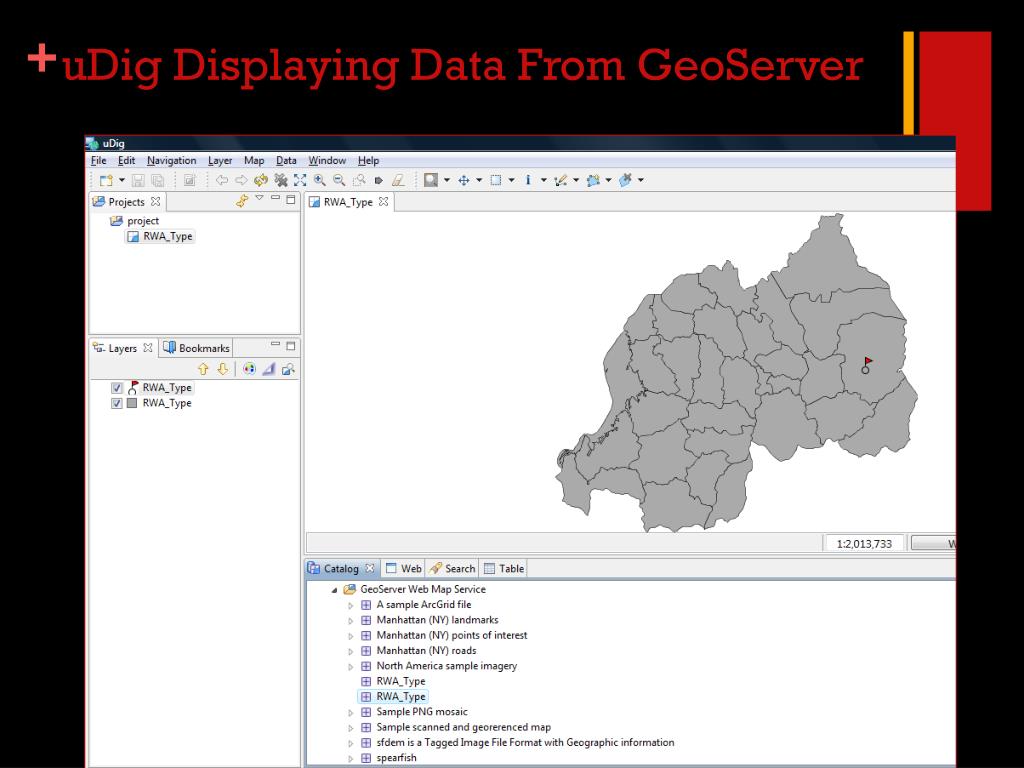Switch to the Search tab
The image size is (1024, 768).
coord(452,569)
